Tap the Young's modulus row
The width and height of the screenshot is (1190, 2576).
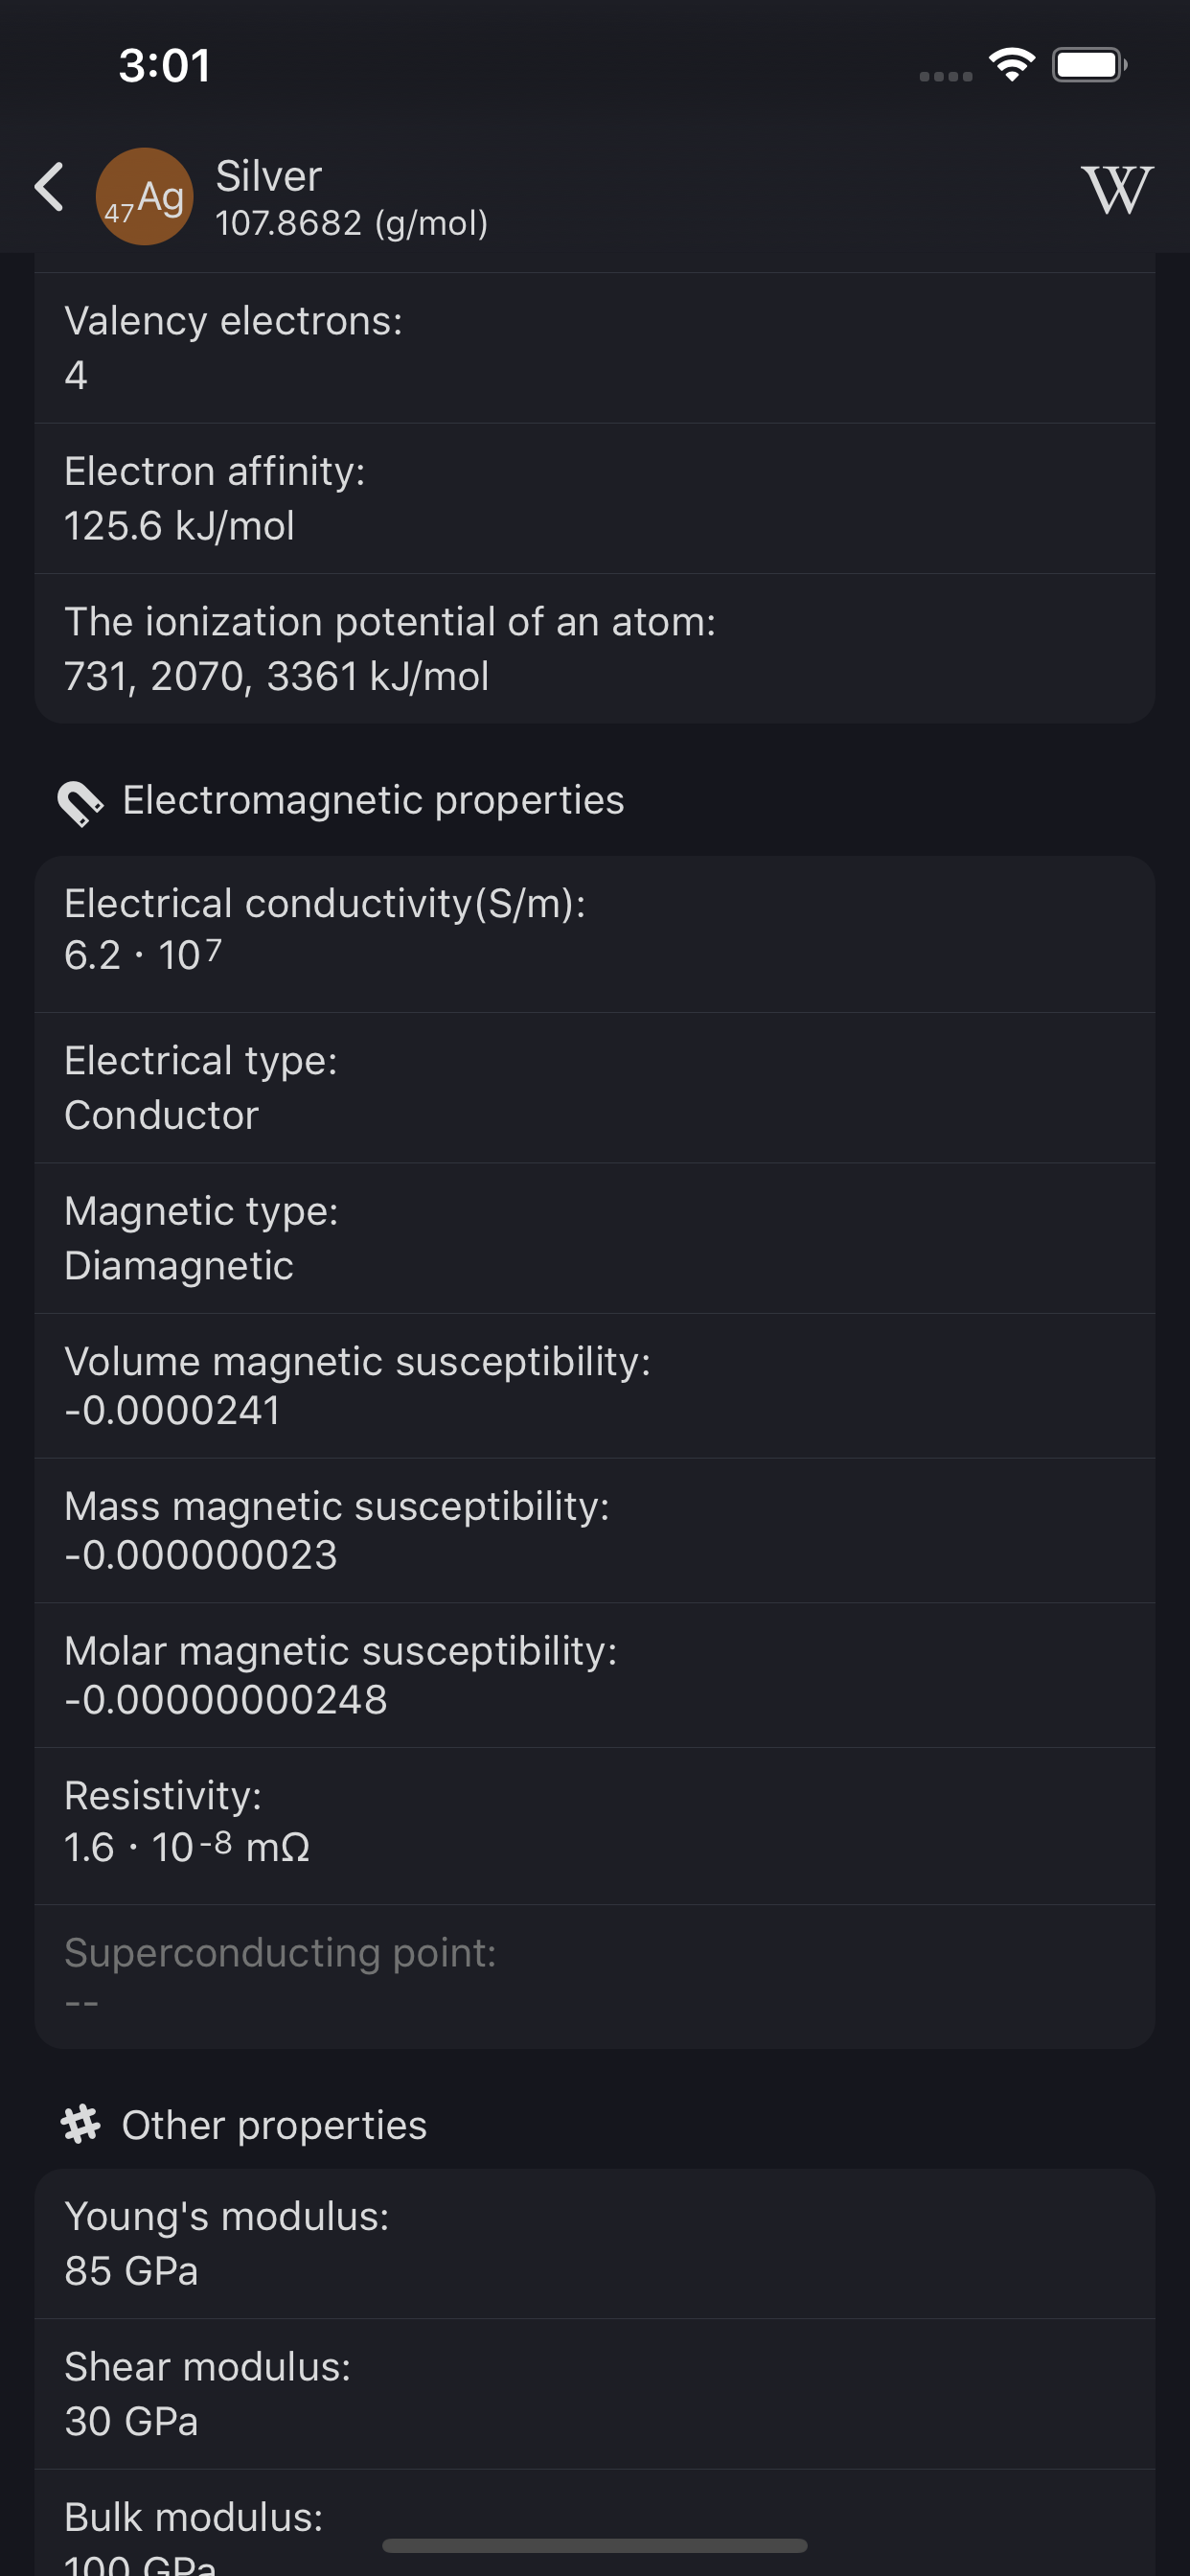594,2243
